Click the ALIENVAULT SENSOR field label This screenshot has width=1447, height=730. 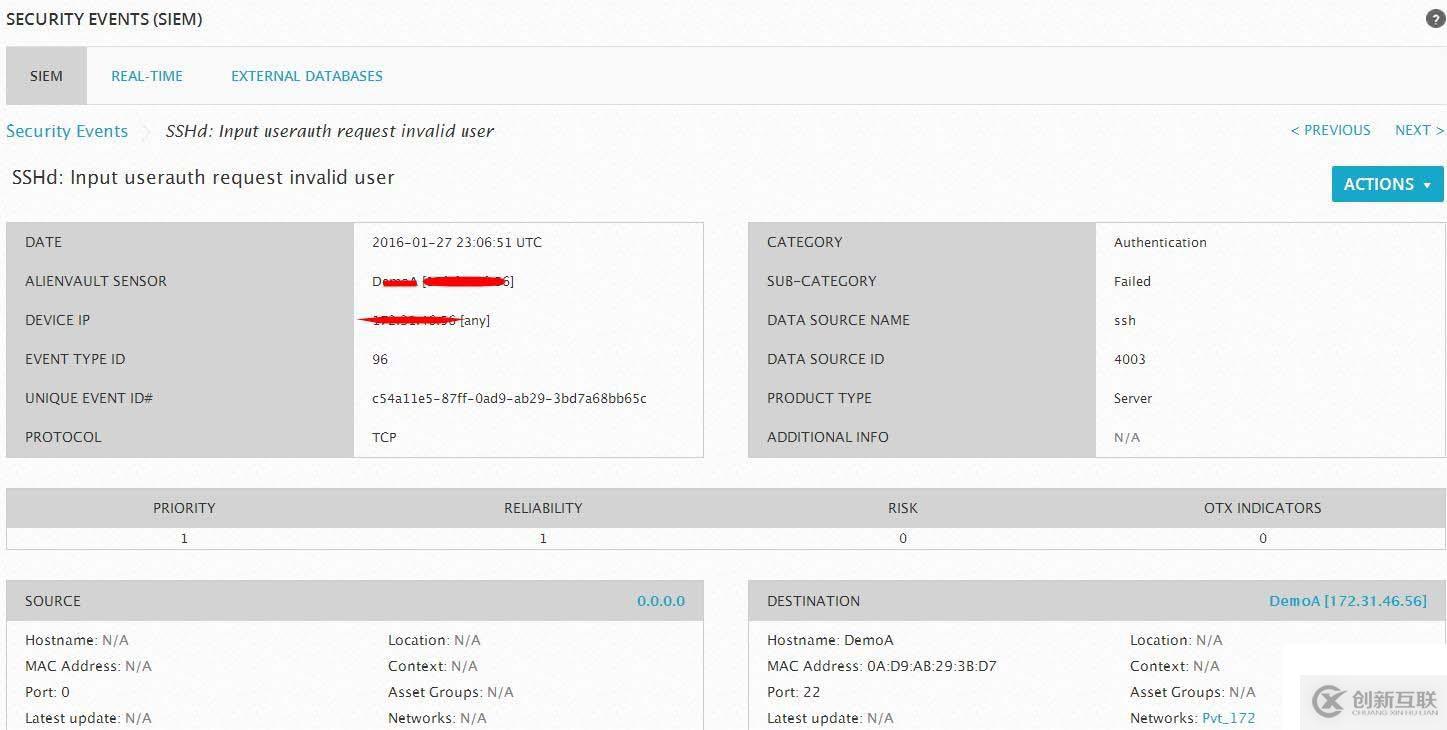[x=96, y=281]
